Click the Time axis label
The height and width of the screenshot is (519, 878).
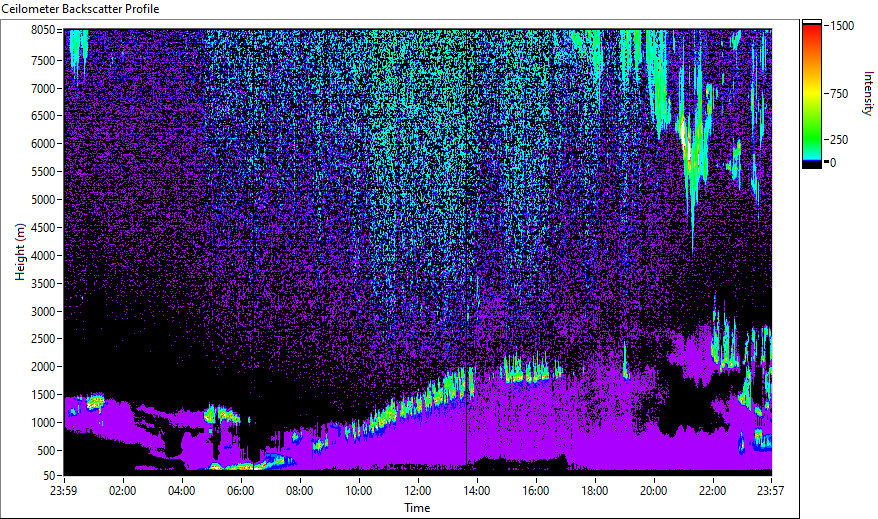tap(417, 508)
